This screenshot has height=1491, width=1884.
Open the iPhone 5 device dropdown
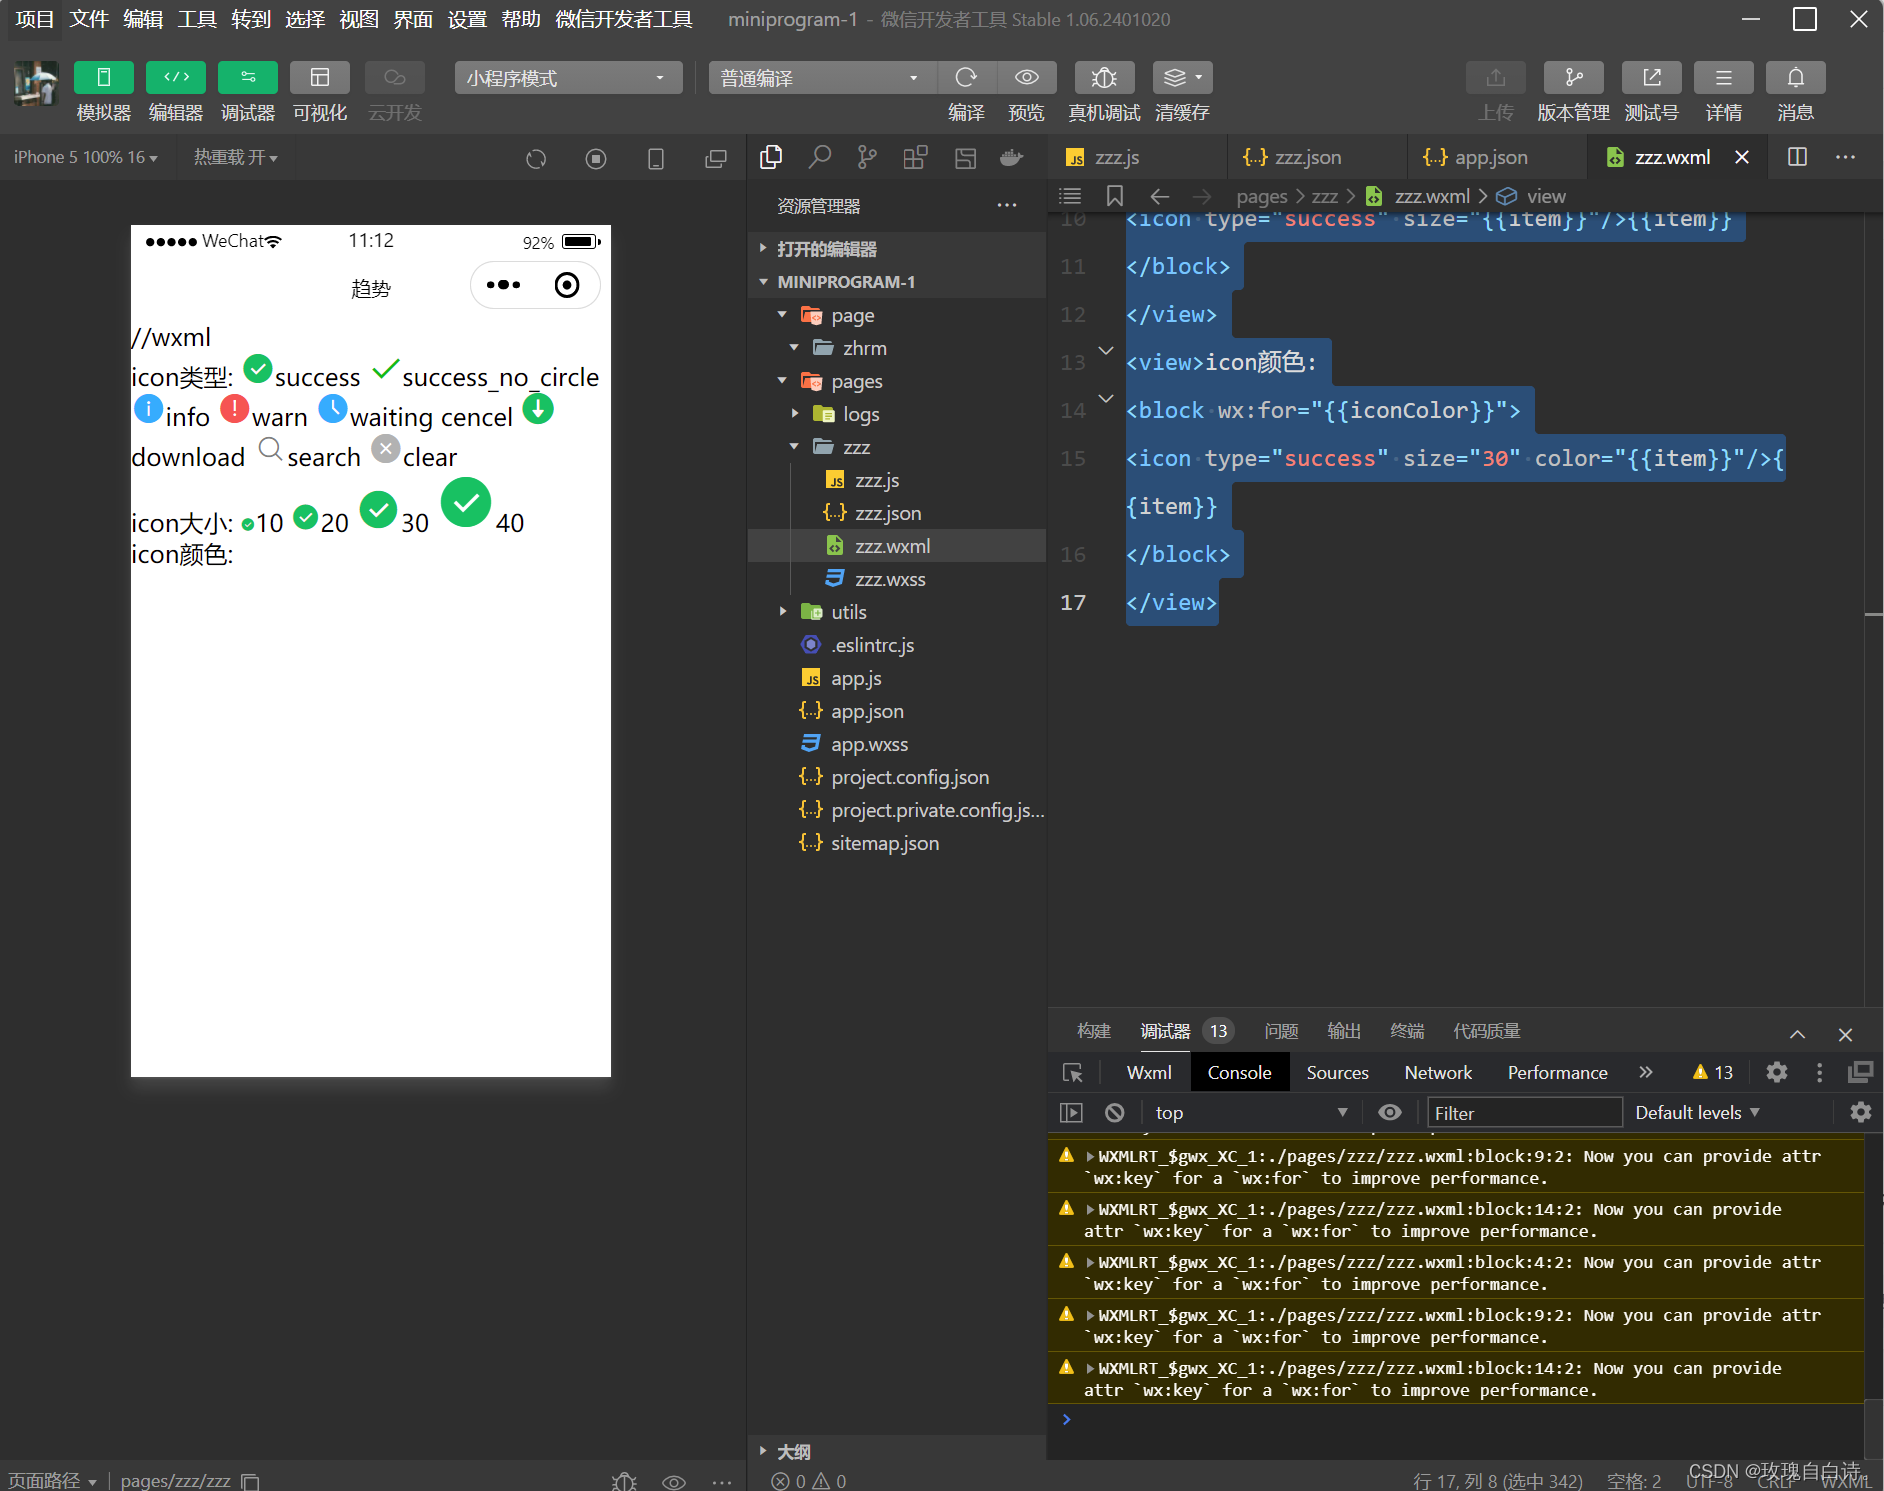coord(85,157)
